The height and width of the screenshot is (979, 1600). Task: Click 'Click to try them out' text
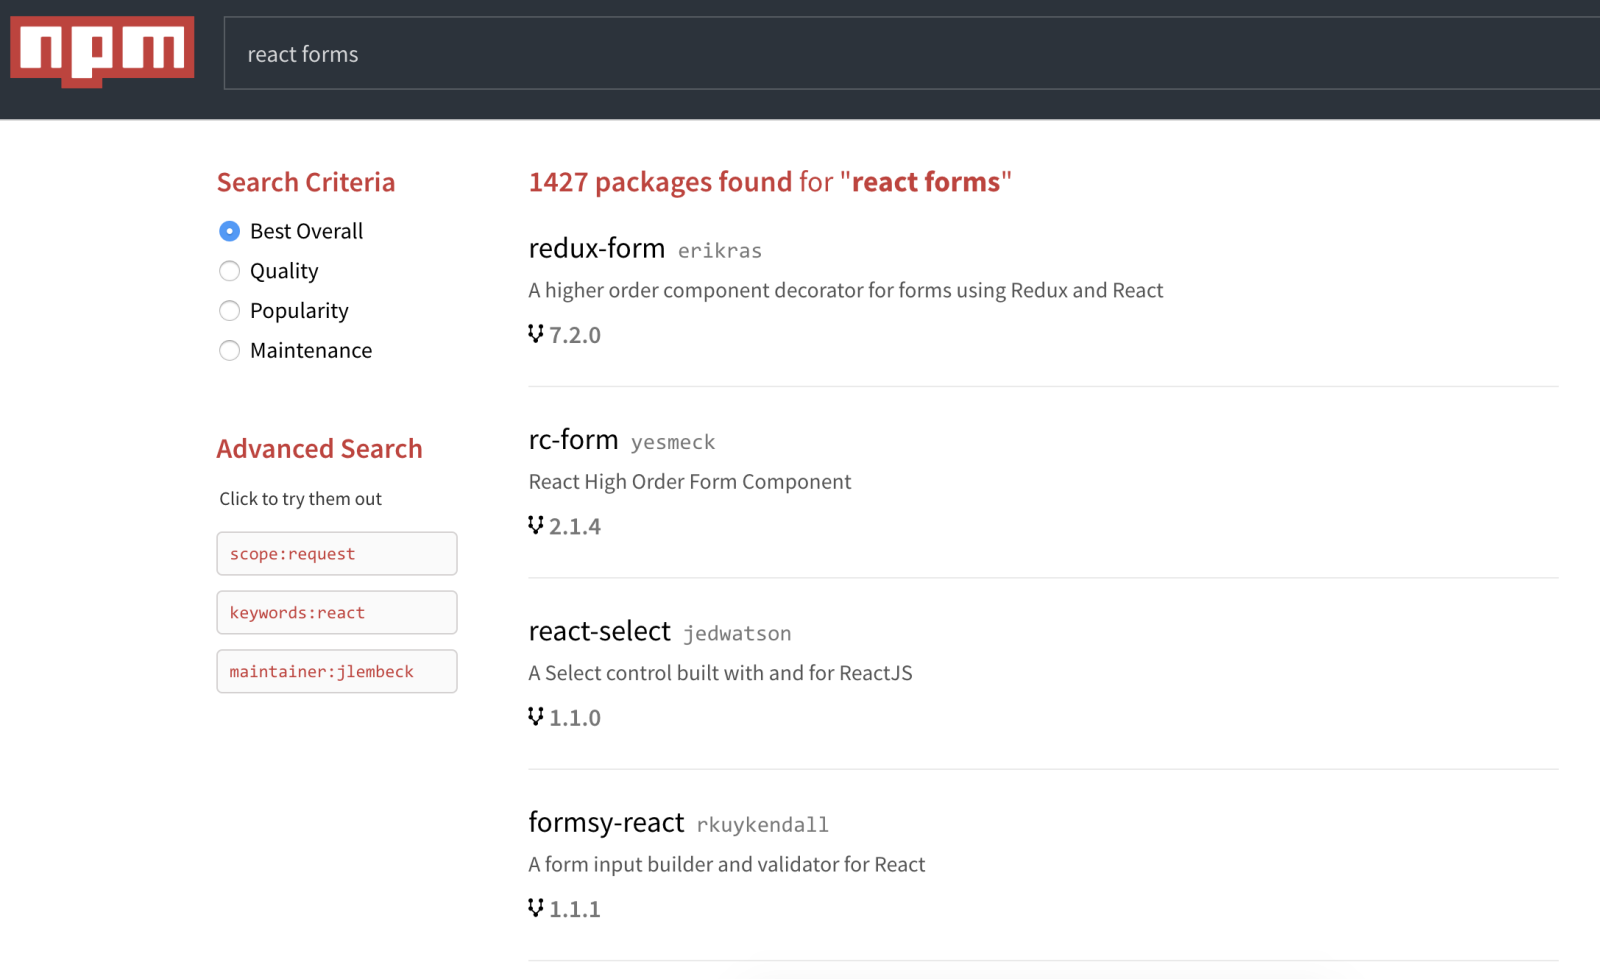301,499
